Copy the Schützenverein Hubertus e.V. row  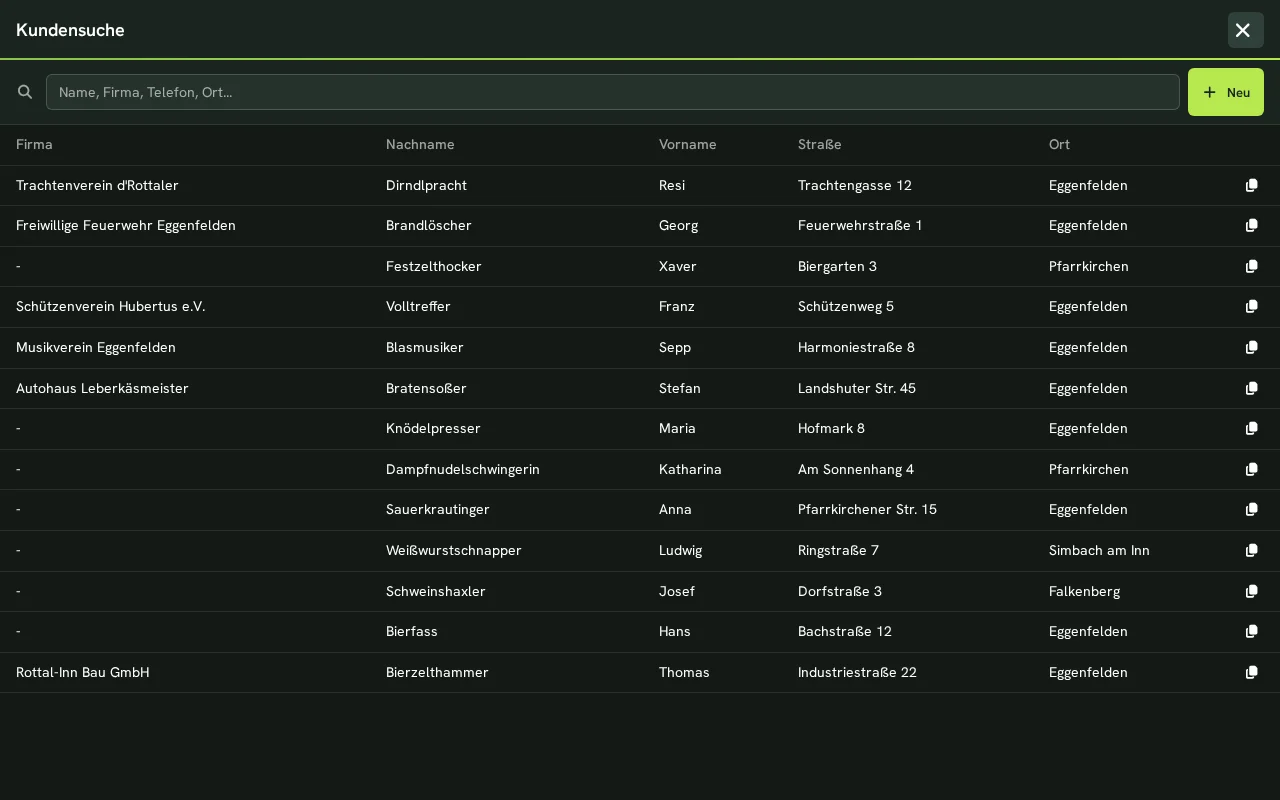coord(1251,306)
